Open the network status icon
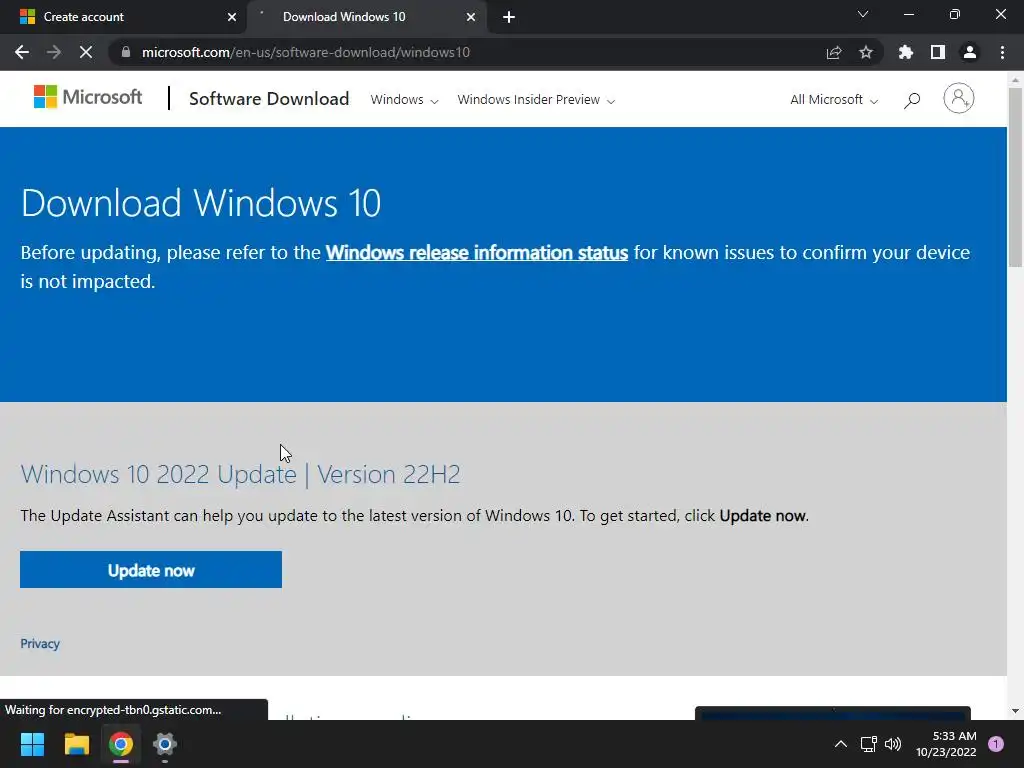Viewport: 1024px width, 768px height. tap(868, 744)
